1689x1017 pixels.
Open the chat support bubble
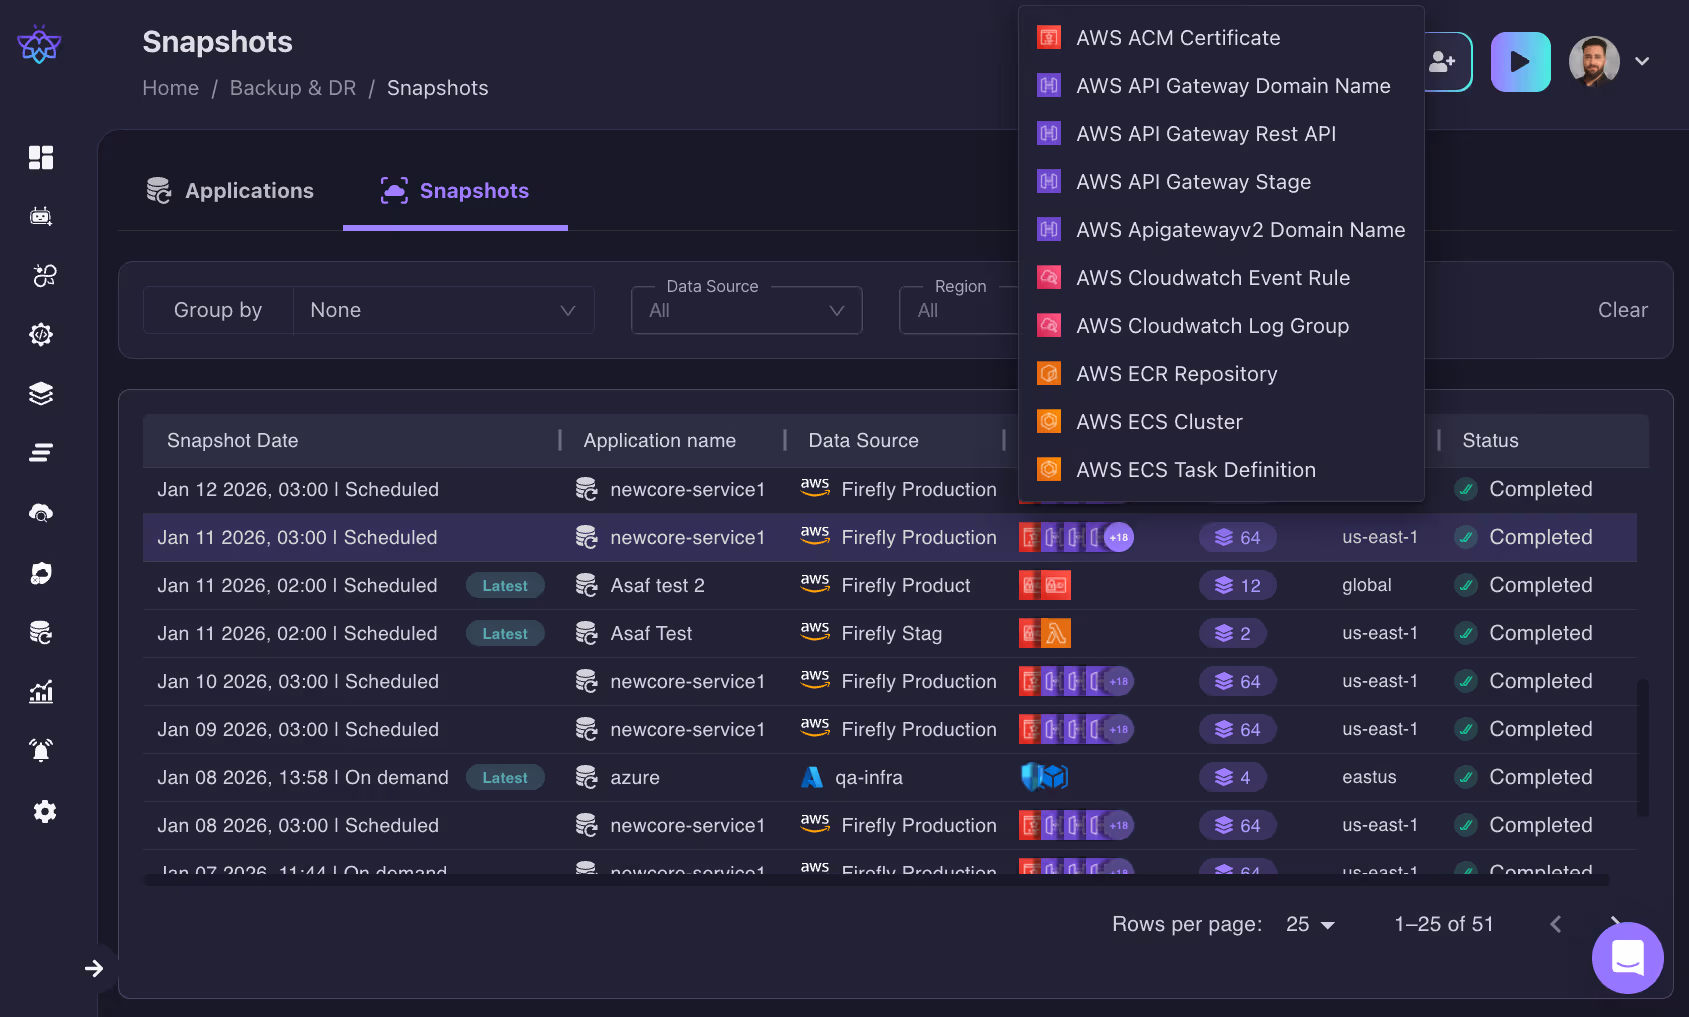point(1627,957)
